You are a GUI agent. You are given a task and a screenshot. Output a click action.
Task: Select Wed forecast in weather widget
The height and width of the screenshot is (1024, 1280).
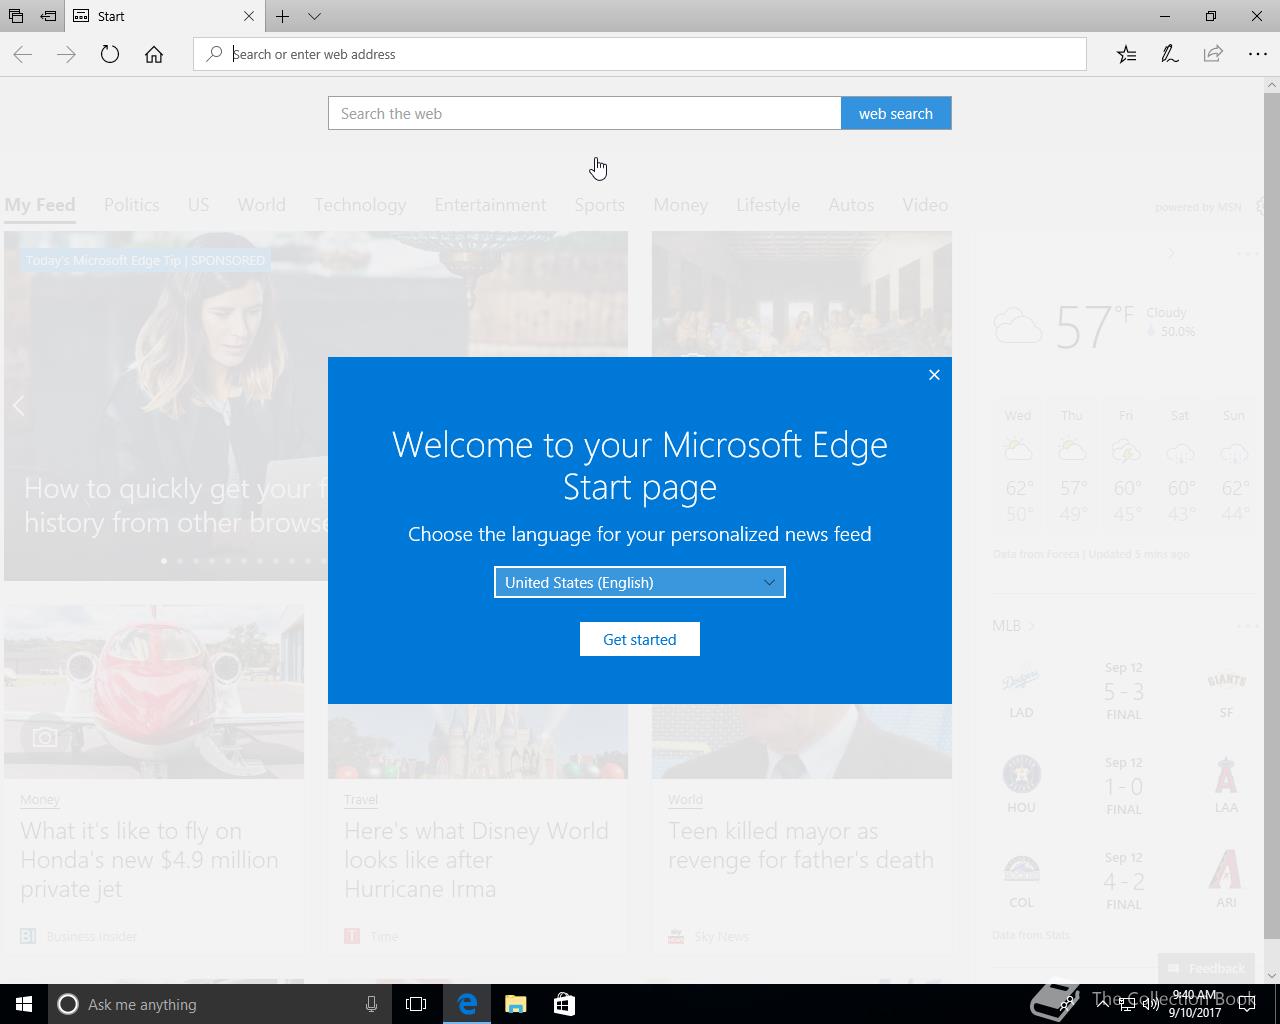pos(1019,467)
